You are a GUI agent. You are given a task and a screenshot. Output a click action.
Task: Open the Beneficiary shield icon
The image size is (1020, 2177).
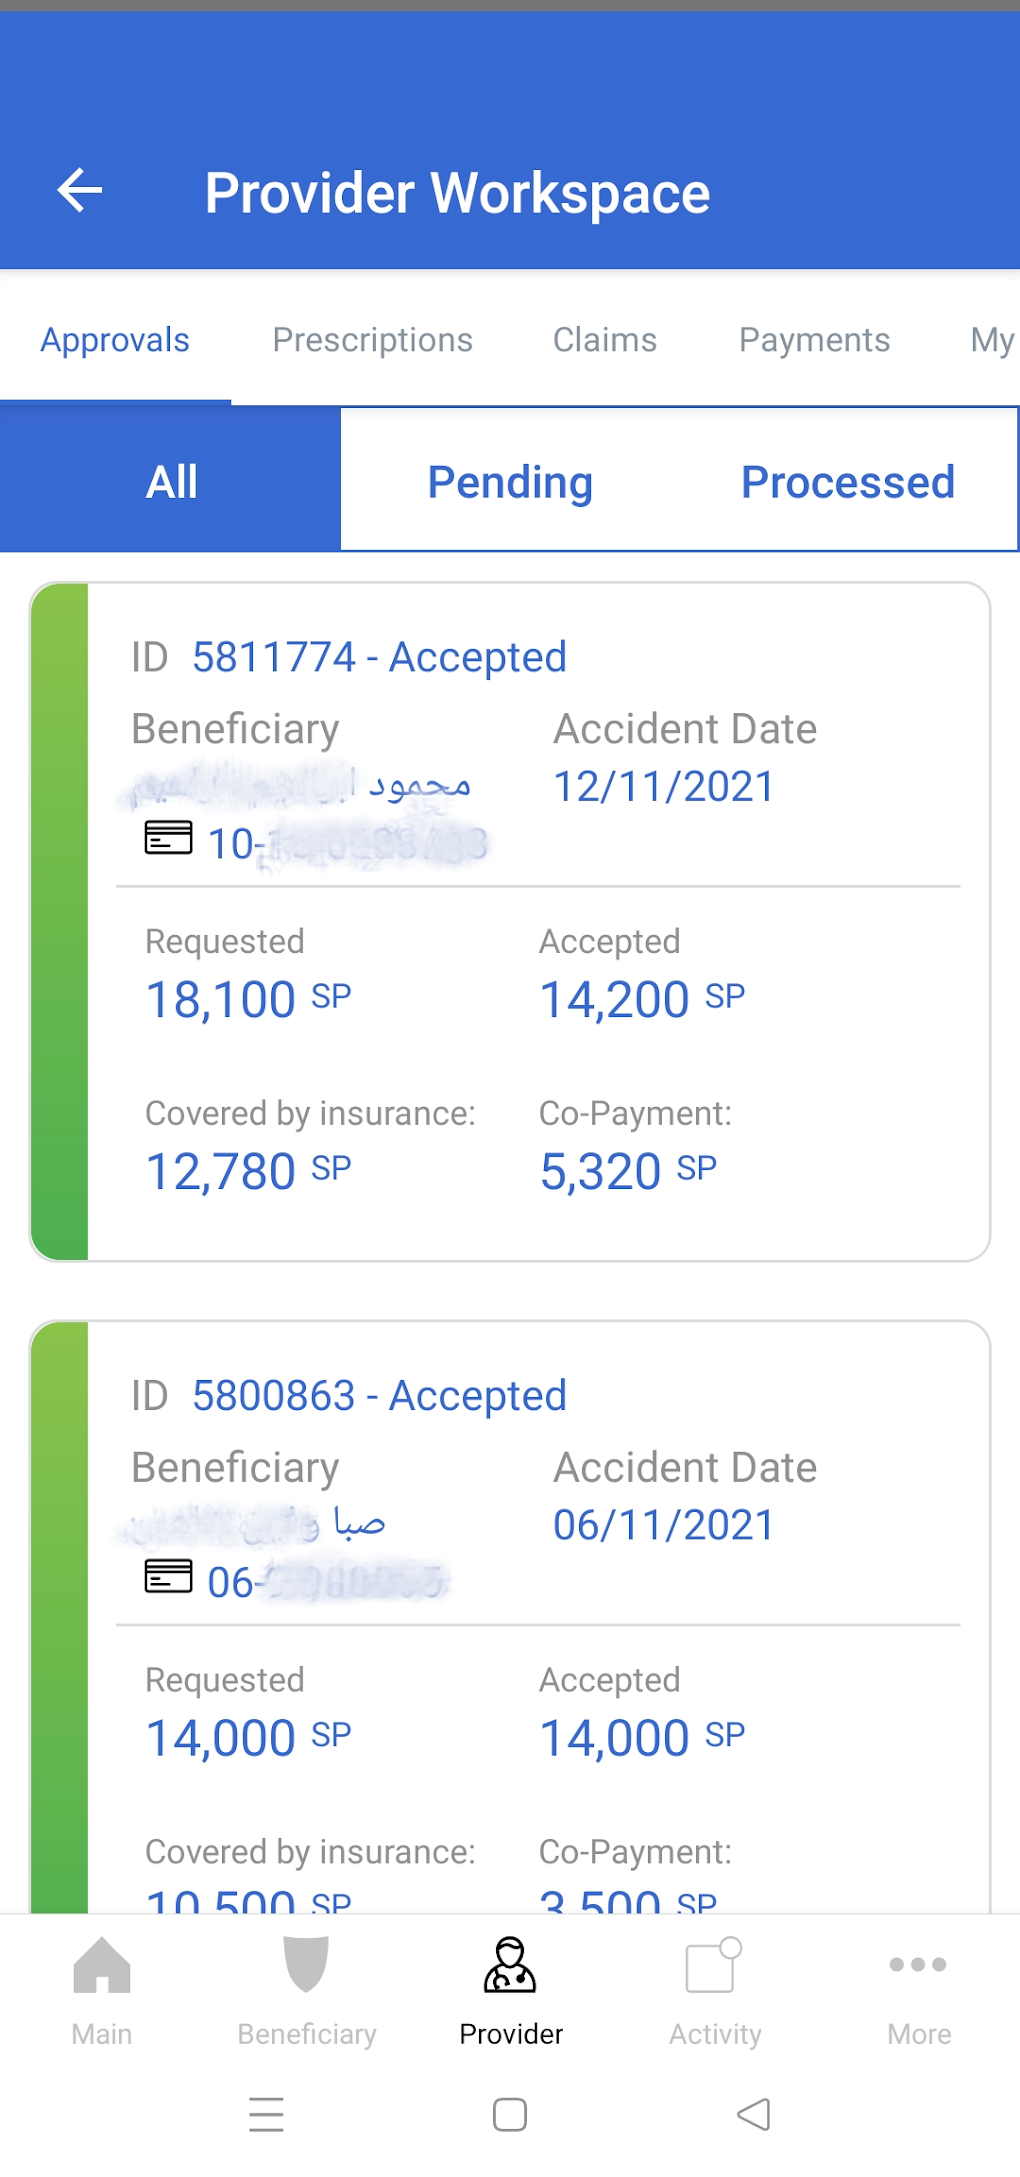(306, 1966)
